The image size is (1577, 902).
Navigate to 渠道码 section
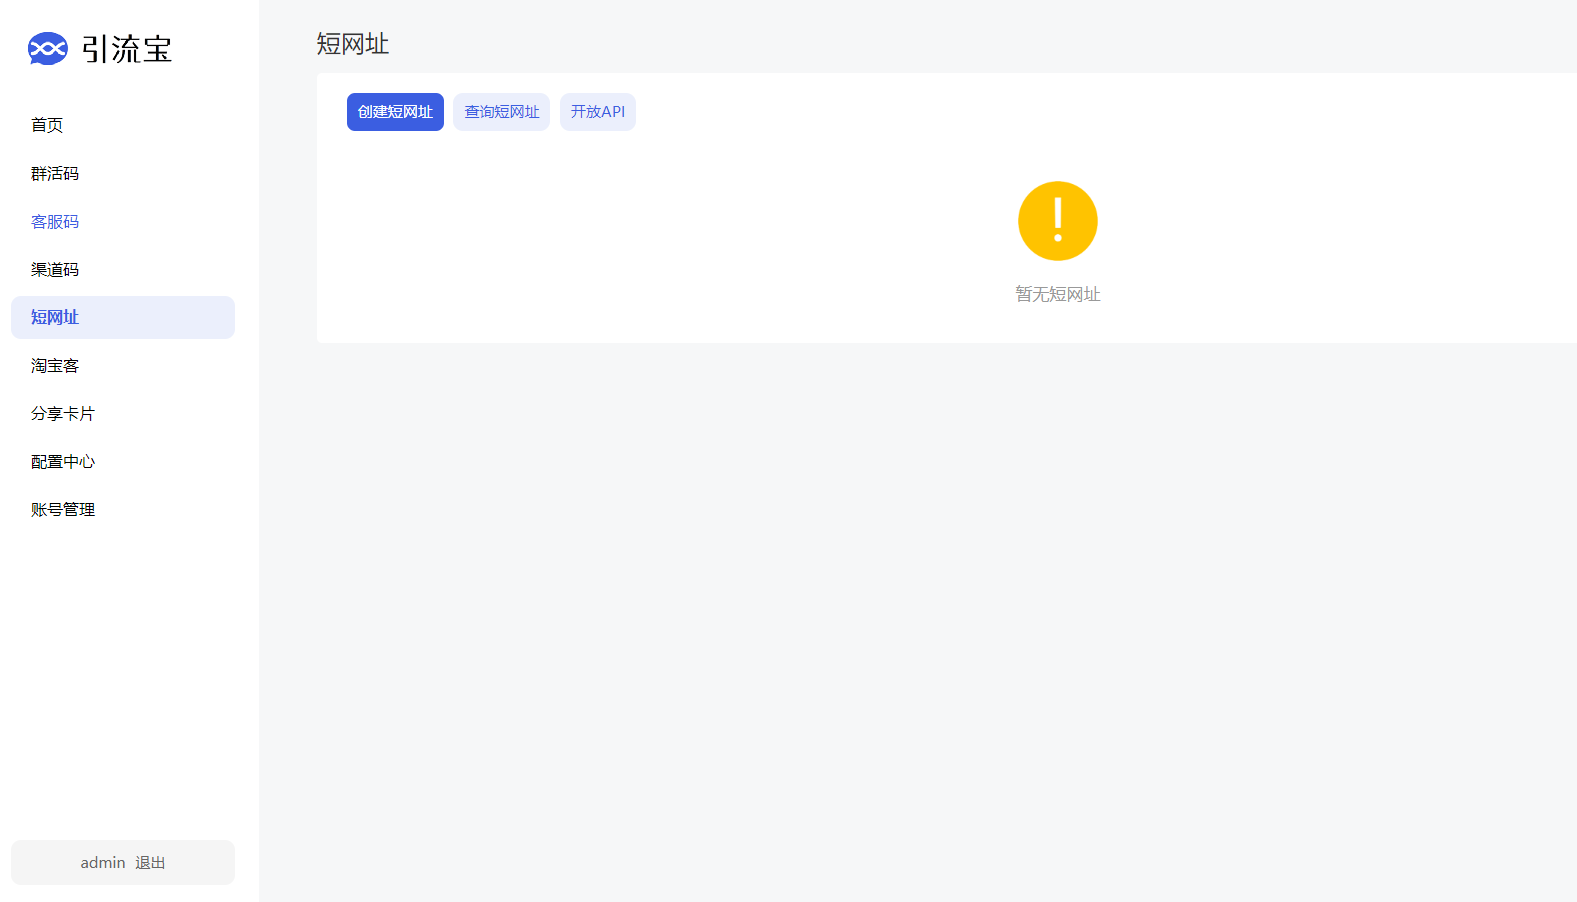pyautogui.click(x=55, y=269)
